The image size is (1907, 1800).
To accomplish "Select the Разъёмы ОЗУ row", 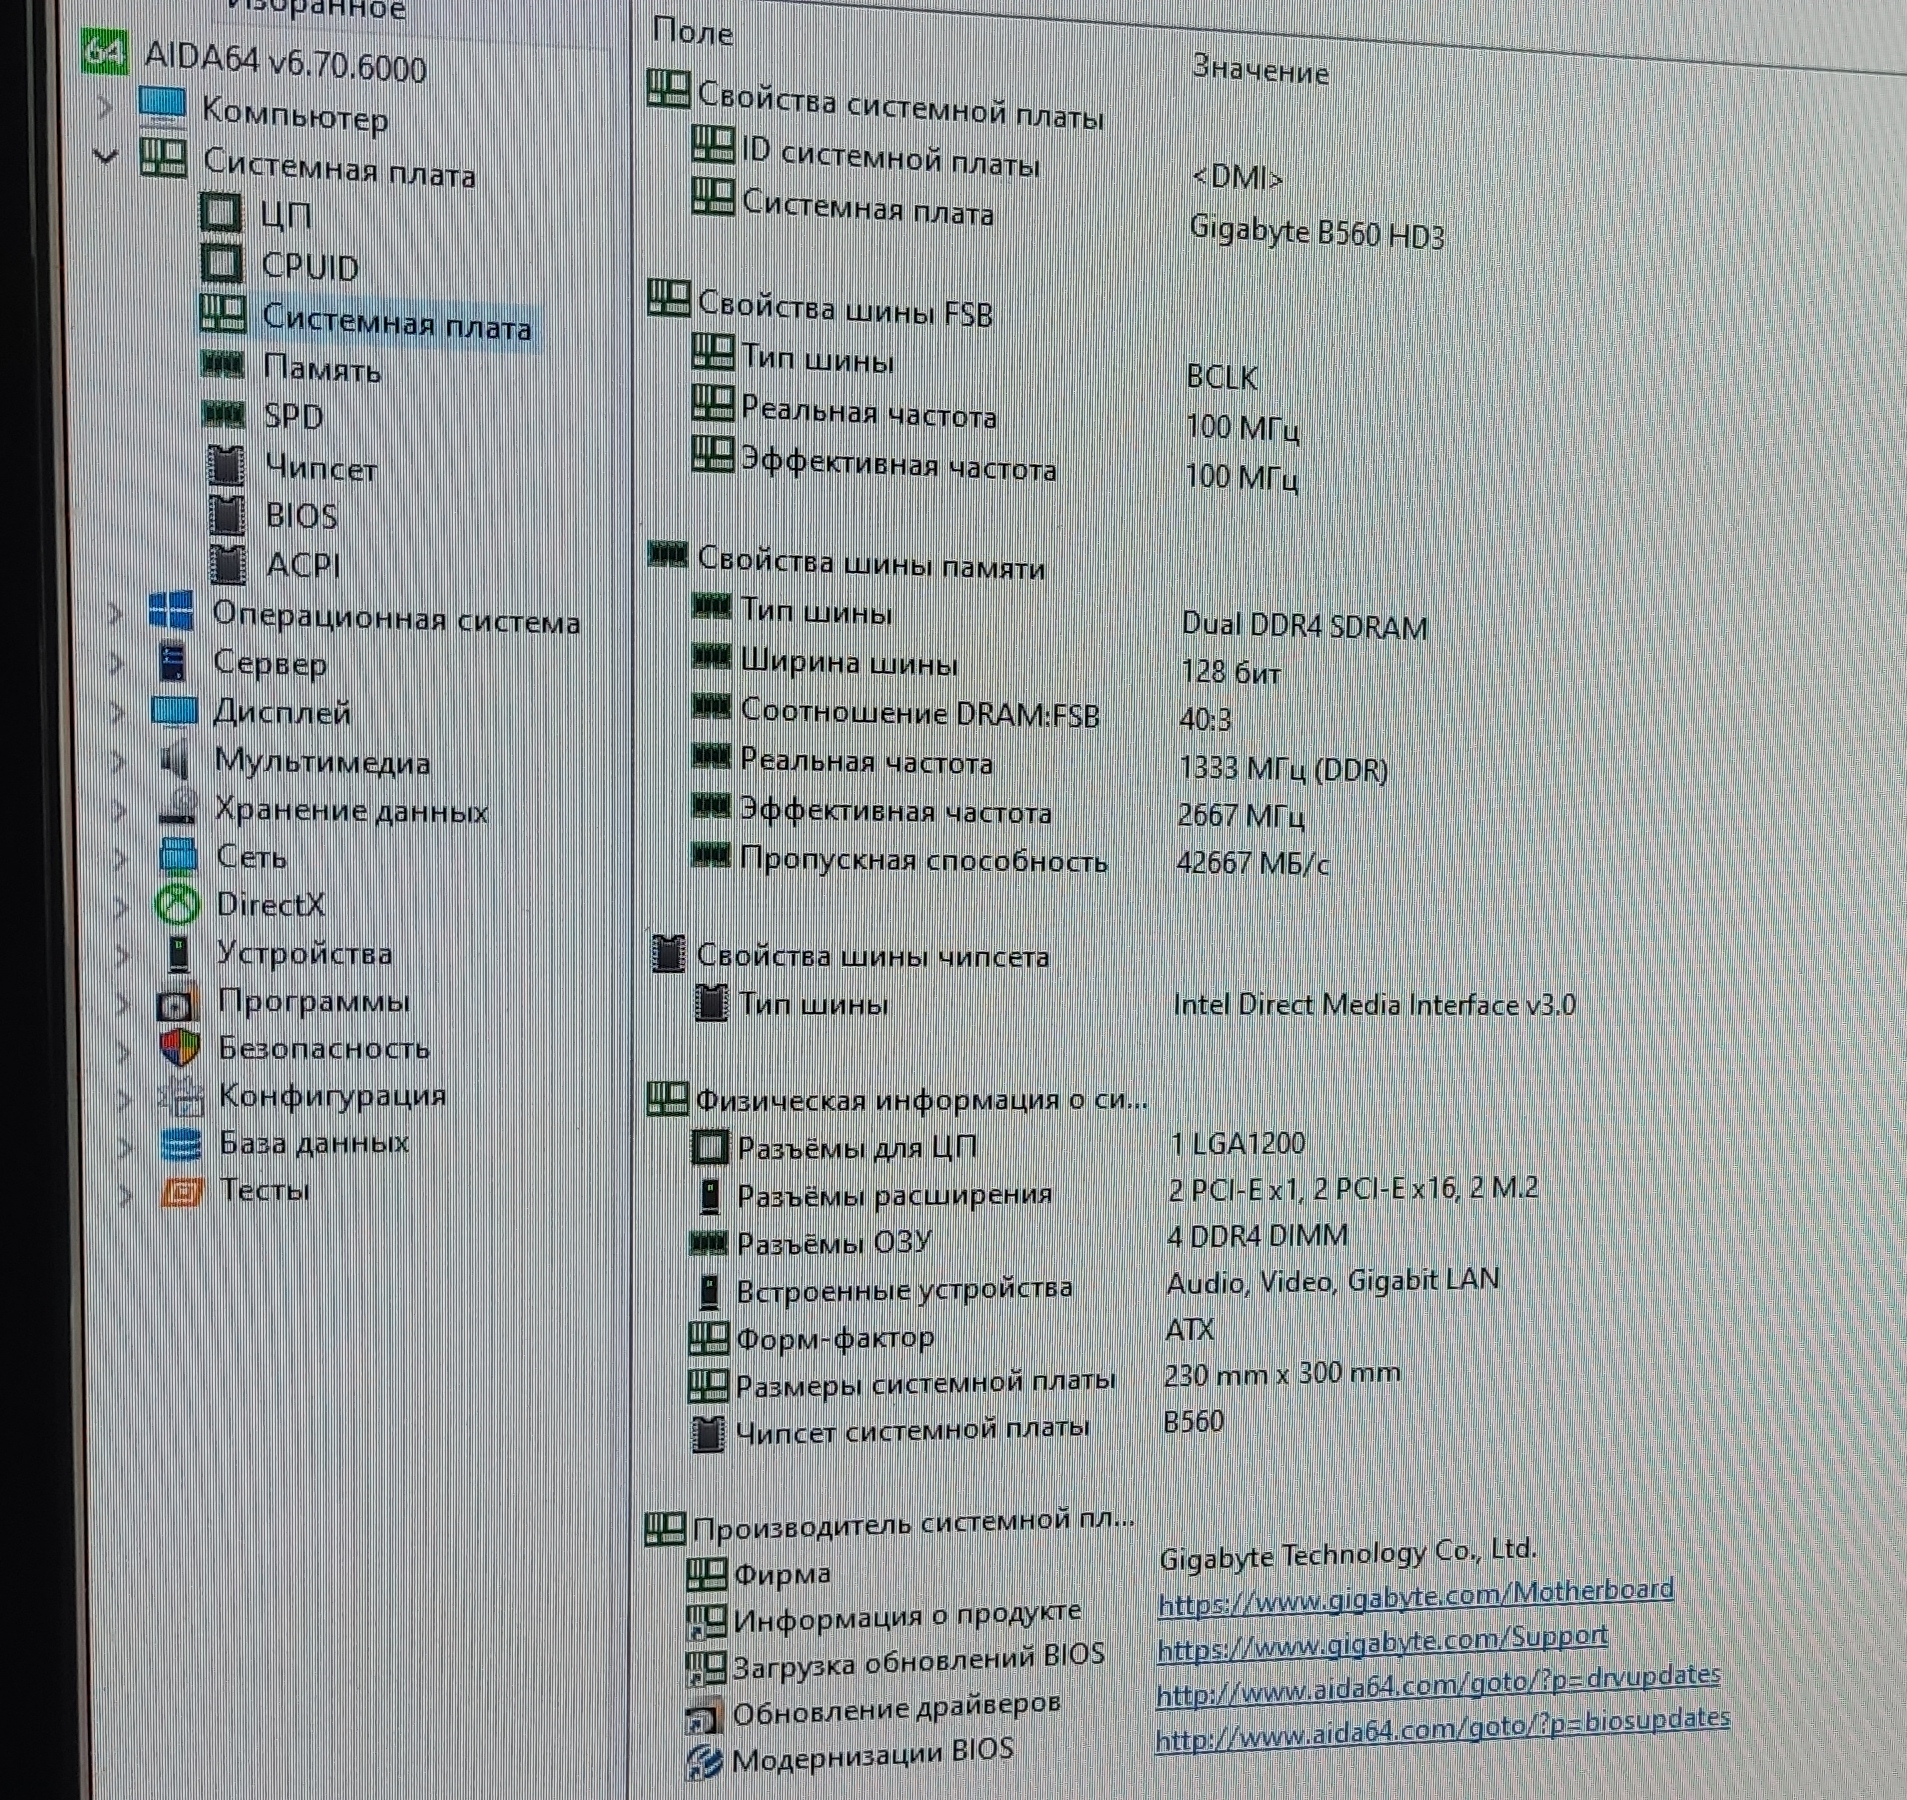I will click(834, 1243).
